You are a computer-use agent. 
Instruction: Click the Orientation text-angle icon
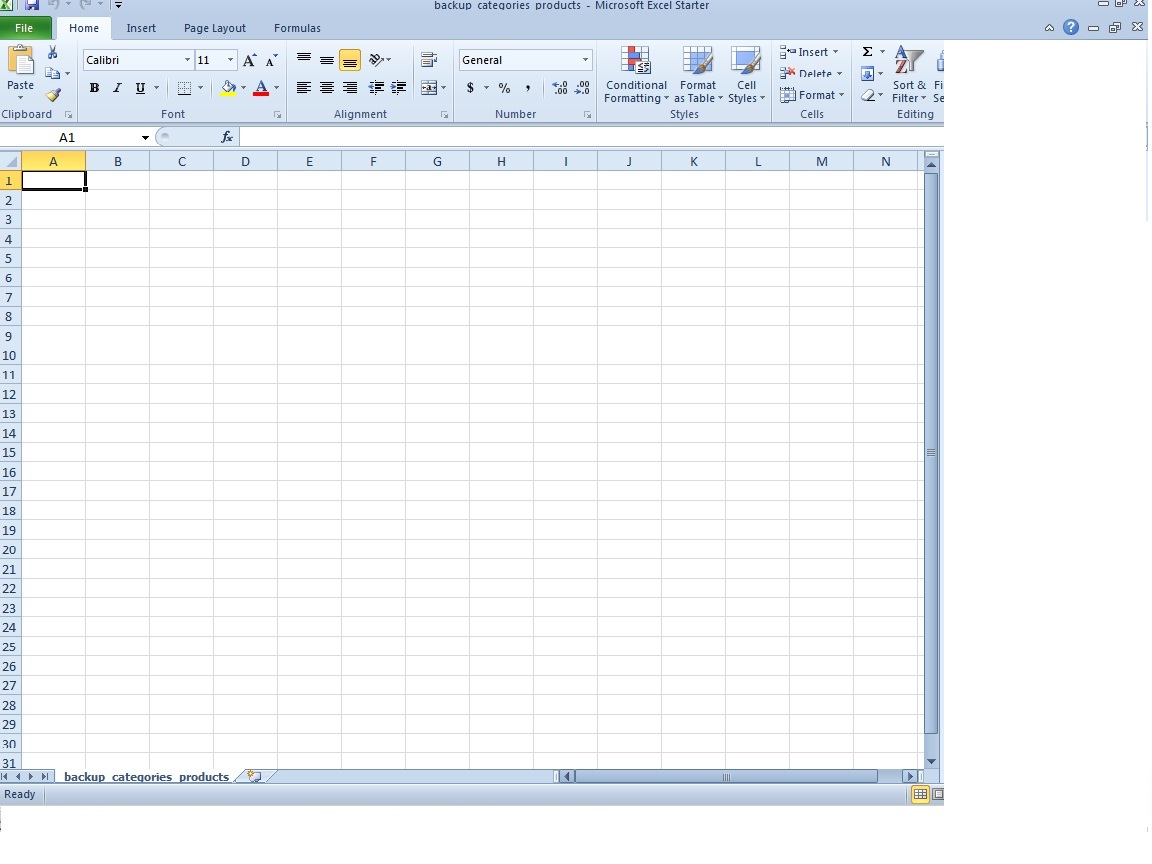pyautogui.click(x=377, y=60)
